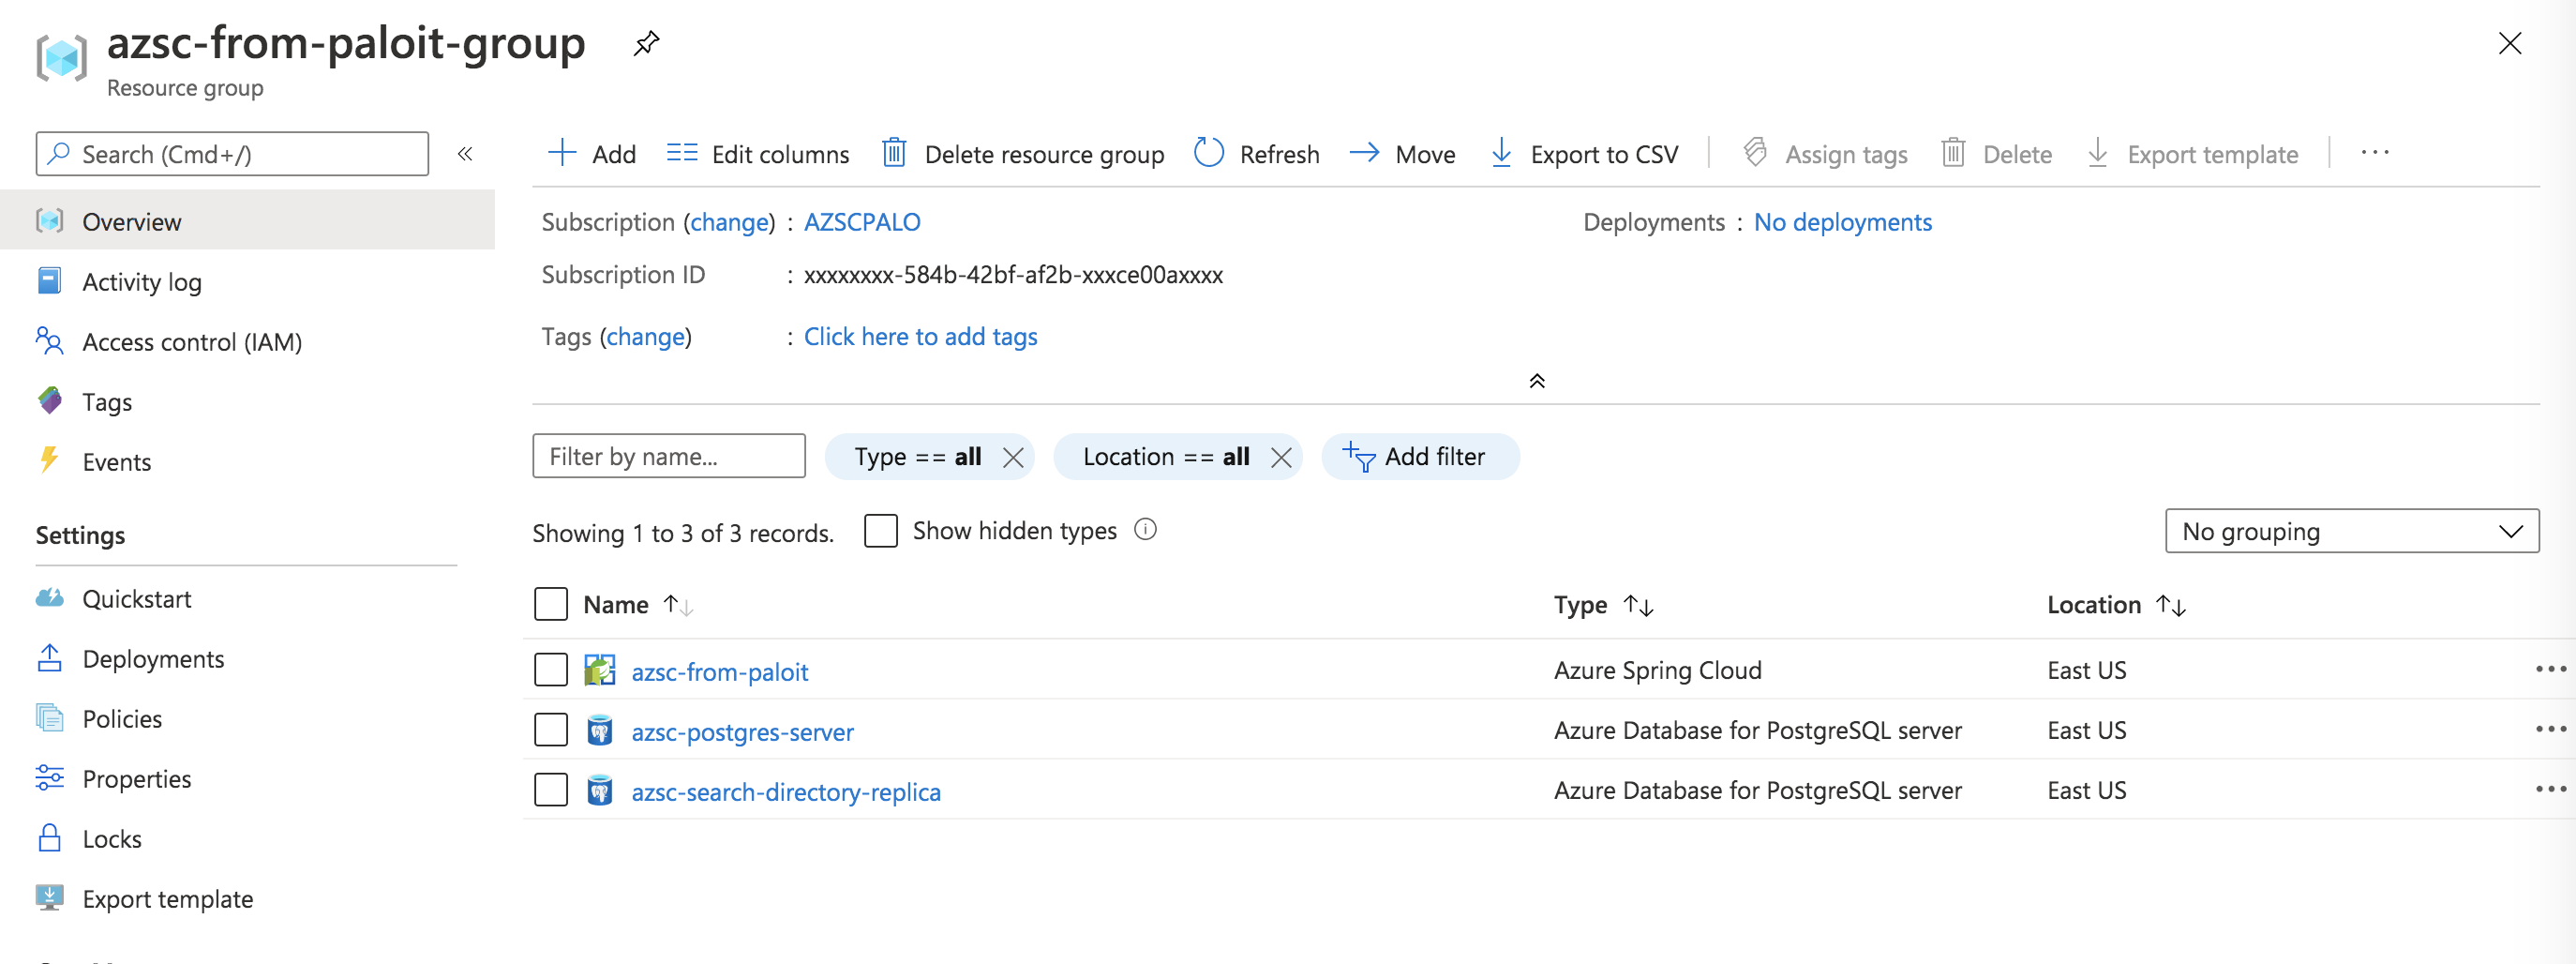Viewport: 2576px width, 964px height.
Task: Open the azsc-search-directory-replica resource link
Action: 785,792
